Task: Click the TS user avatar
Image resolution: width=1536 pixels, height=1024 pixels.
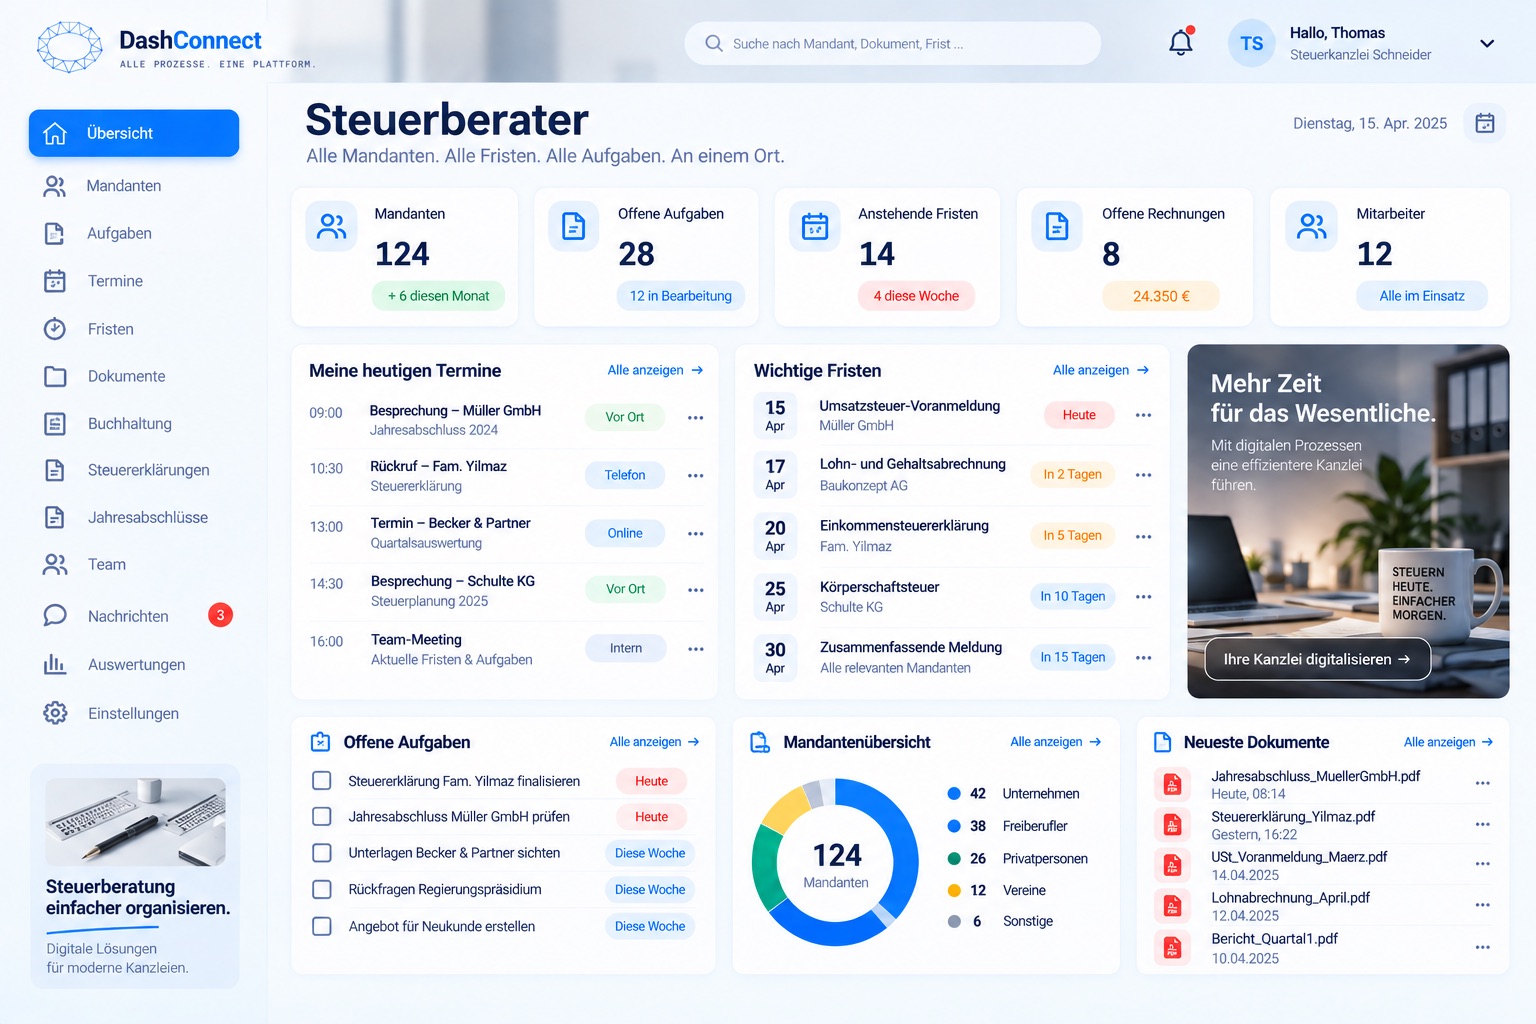Action: (1252, 43)
